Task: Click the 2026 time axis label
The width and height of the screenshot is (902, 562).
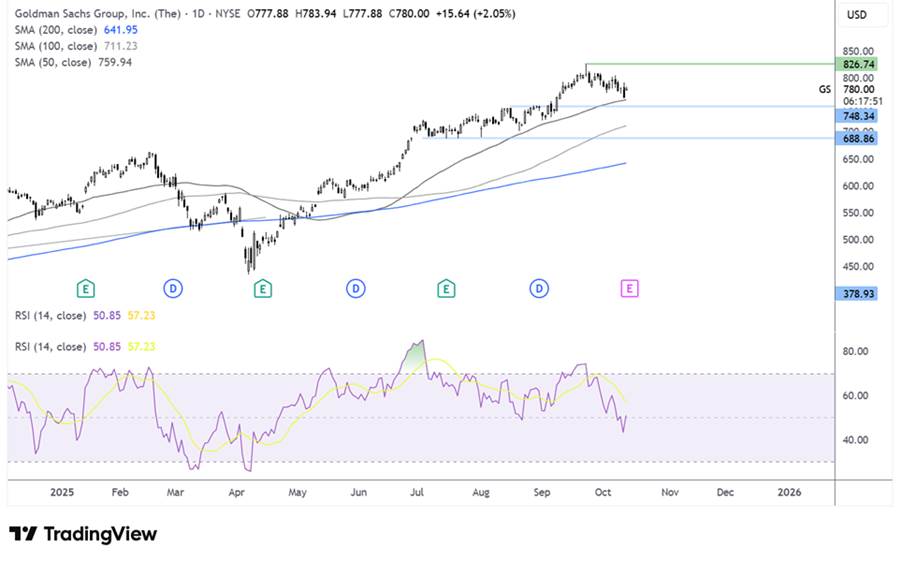Action: pyautogui.click(x=789, y=492)
